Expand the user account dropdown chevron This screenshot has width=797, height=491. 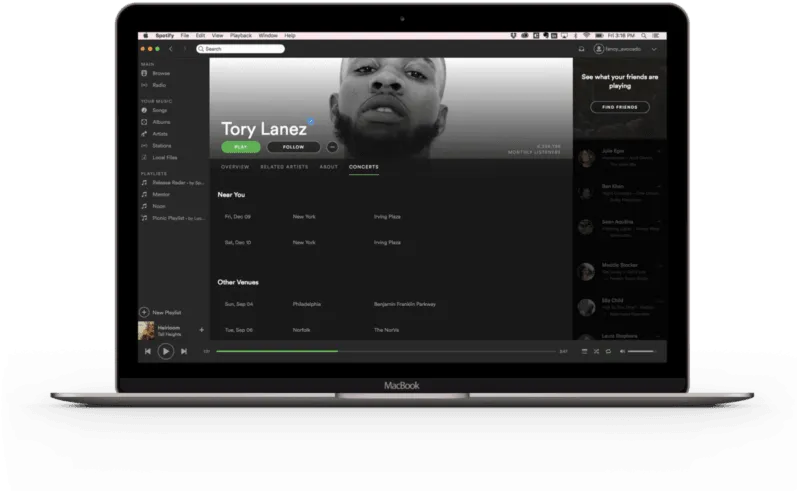(x=654, y=49)
